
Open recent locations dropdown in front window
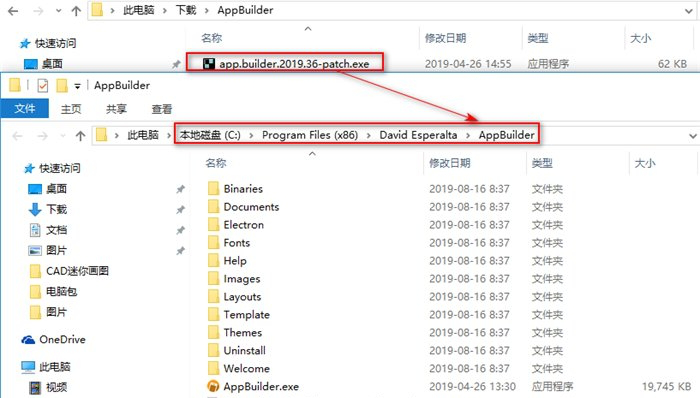62,136
